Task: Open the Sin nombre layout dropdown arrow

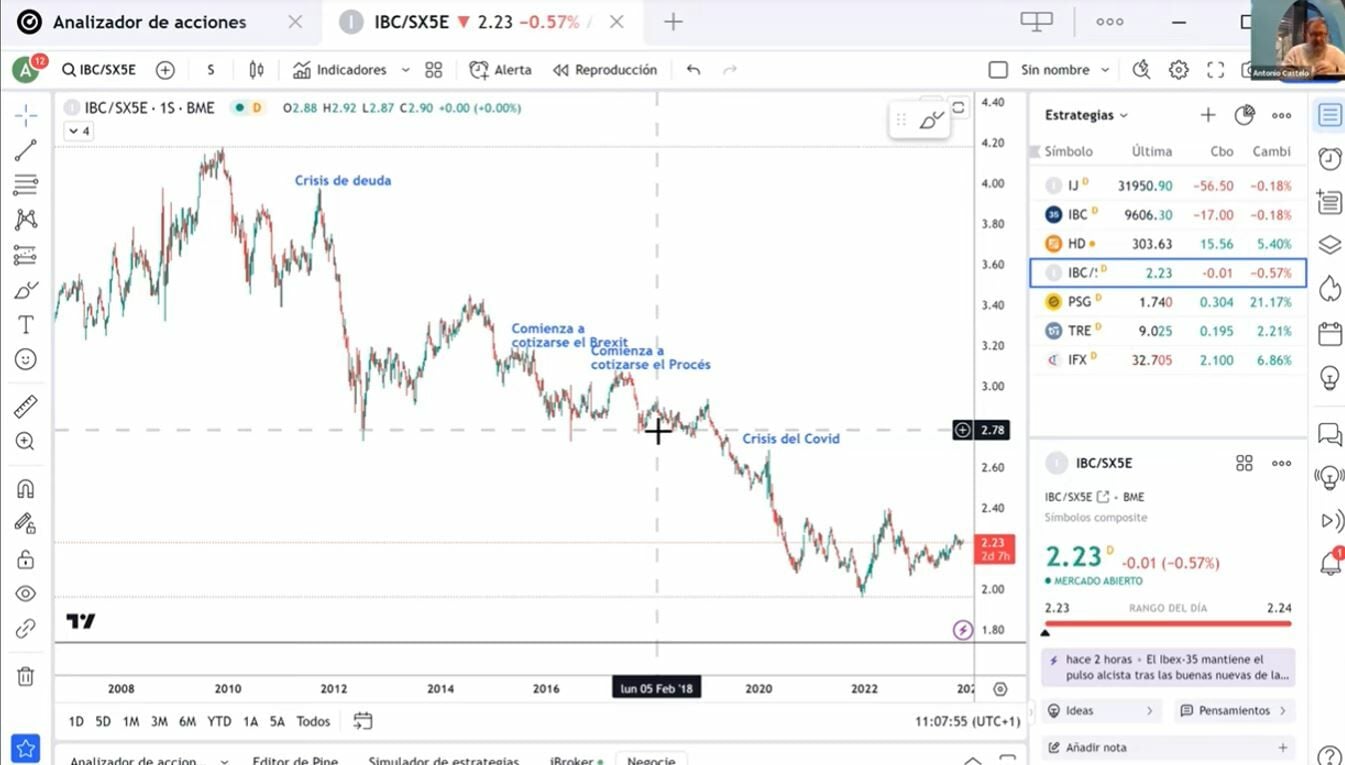Action: 1105,70
